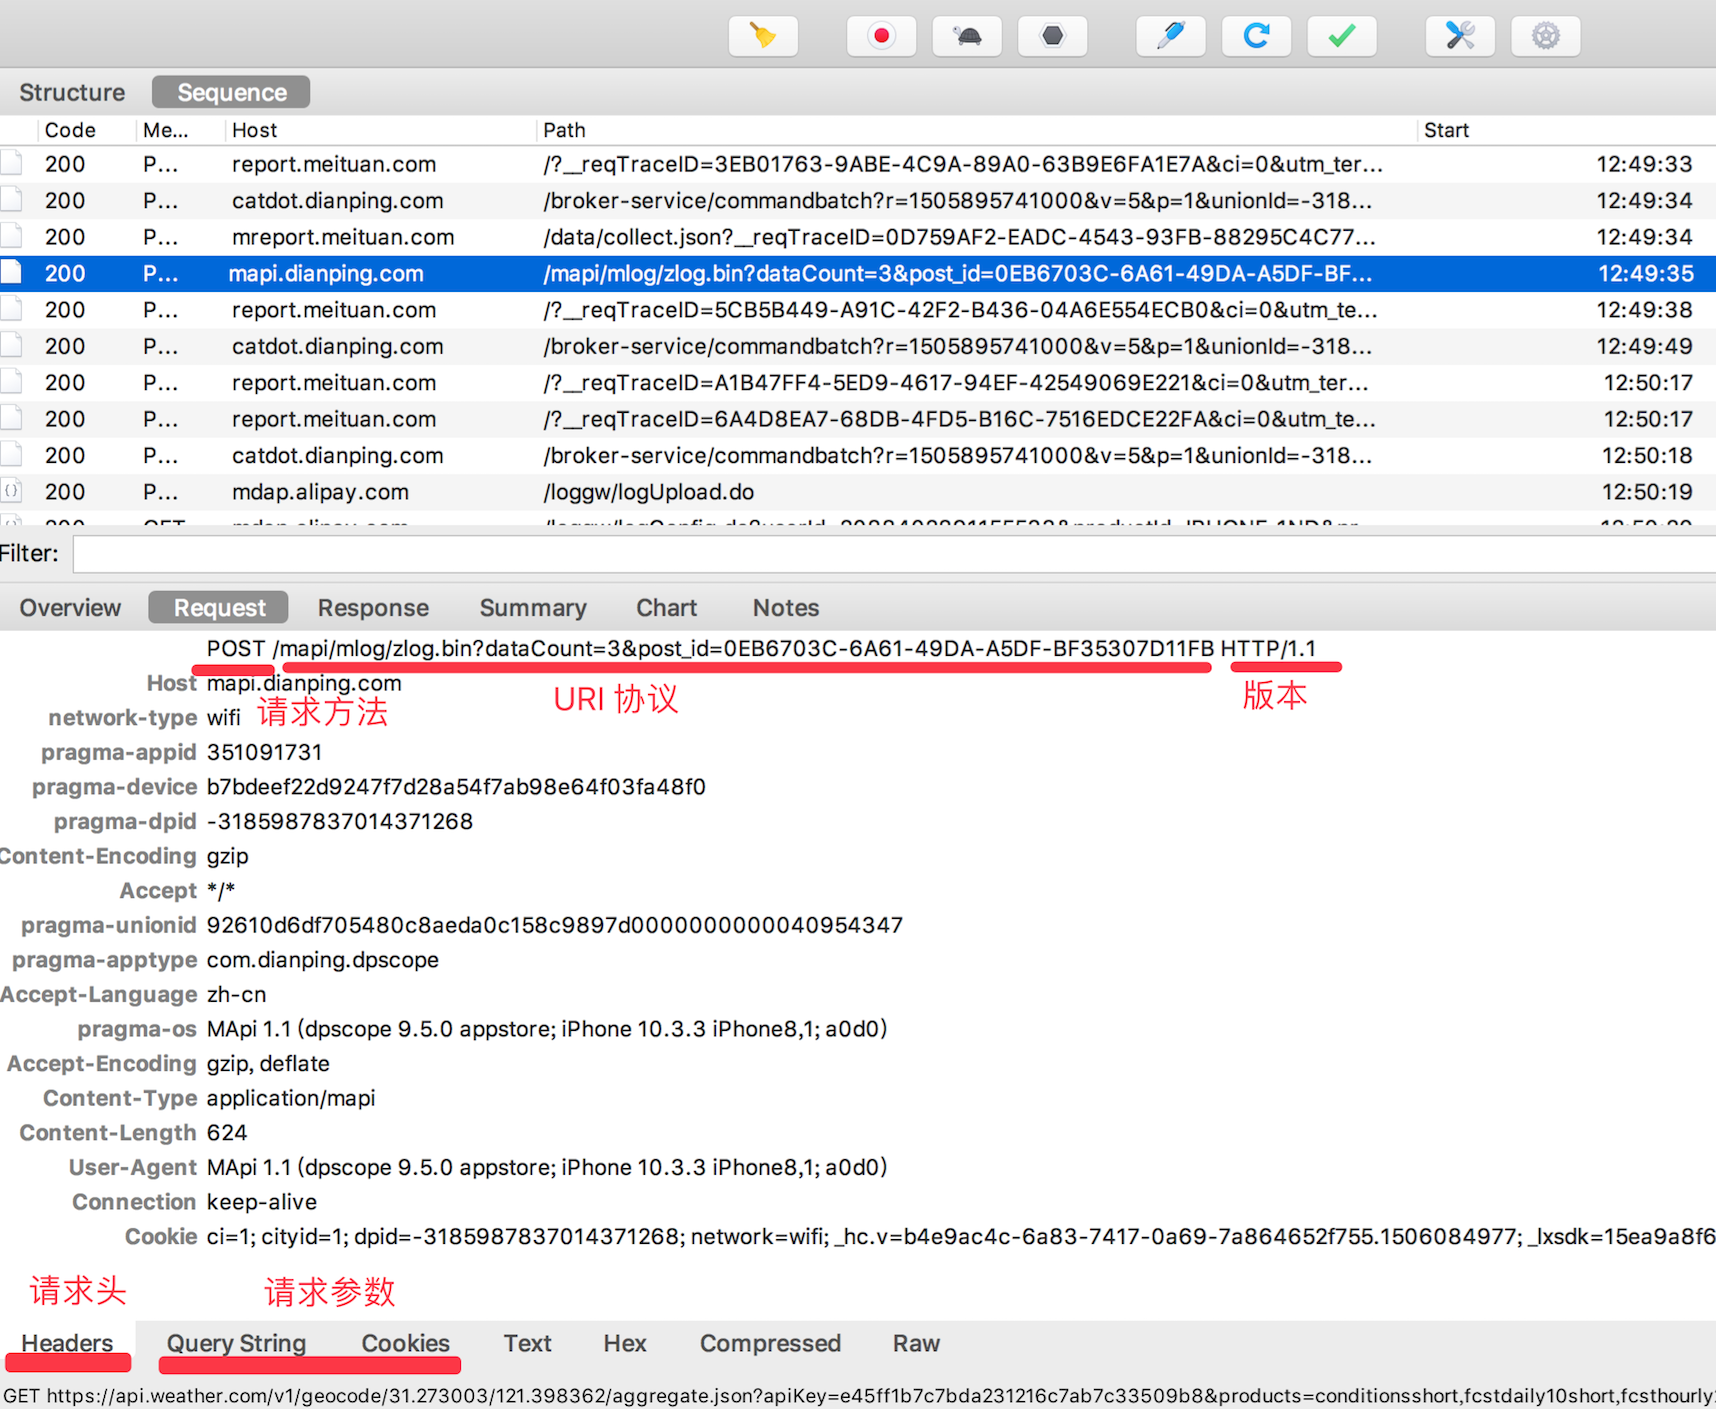
Task: Select the Headers bottom tab
Action: tap(67, 1343)
